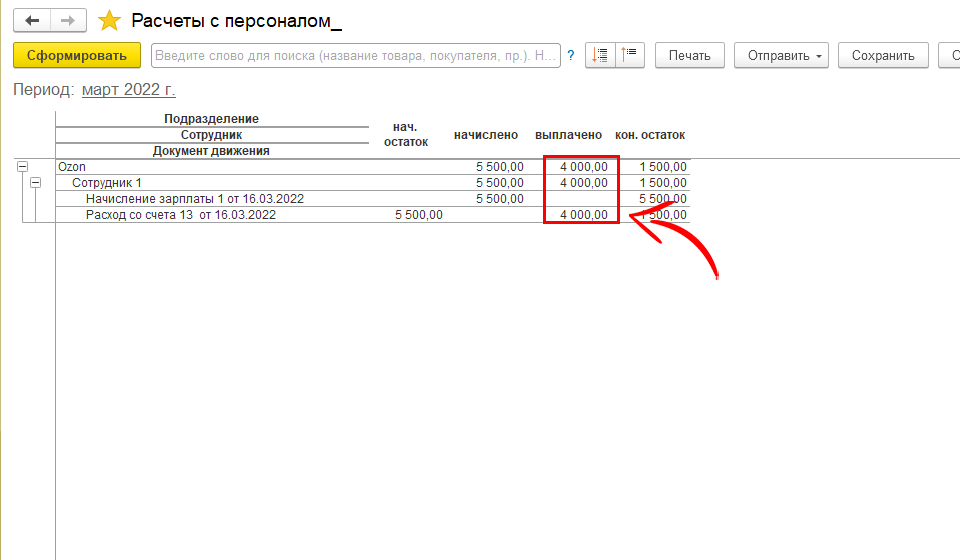
Task: Select the Начисление зарплаты 1 document row
Action: (x=195, y=199)
